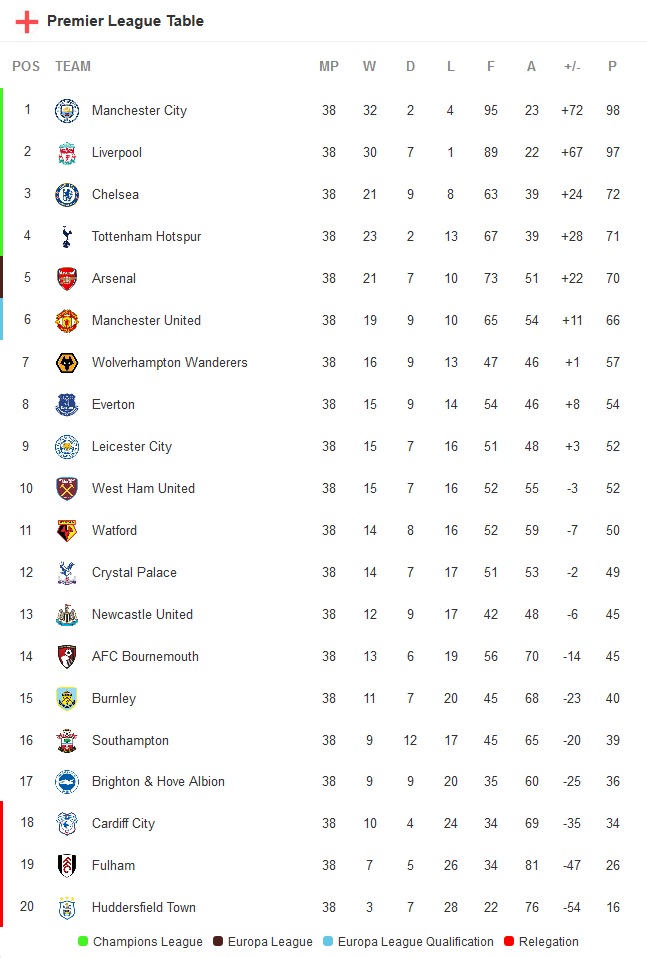Click the Manchester City club crest

point(67,111)
